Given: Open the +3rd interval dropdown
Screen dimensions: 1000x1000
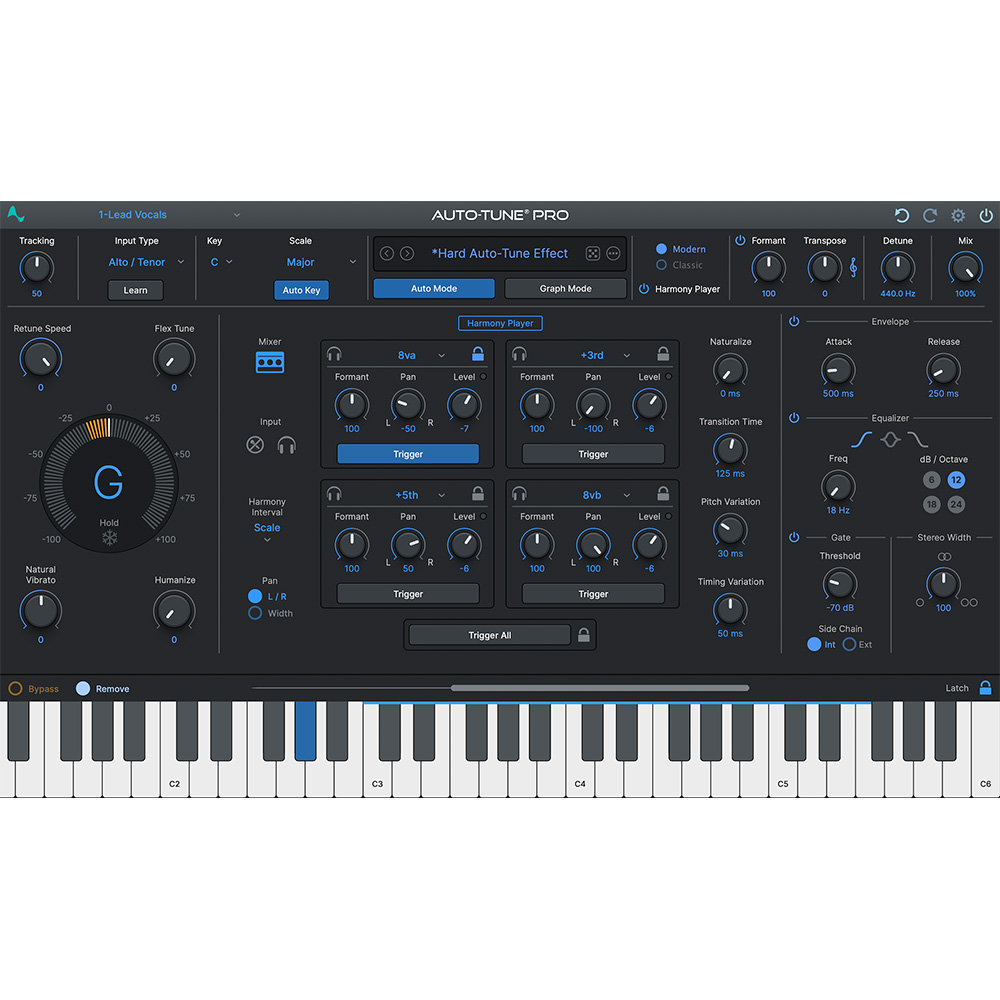Looking at the screenshot, I should pos(605,355).
